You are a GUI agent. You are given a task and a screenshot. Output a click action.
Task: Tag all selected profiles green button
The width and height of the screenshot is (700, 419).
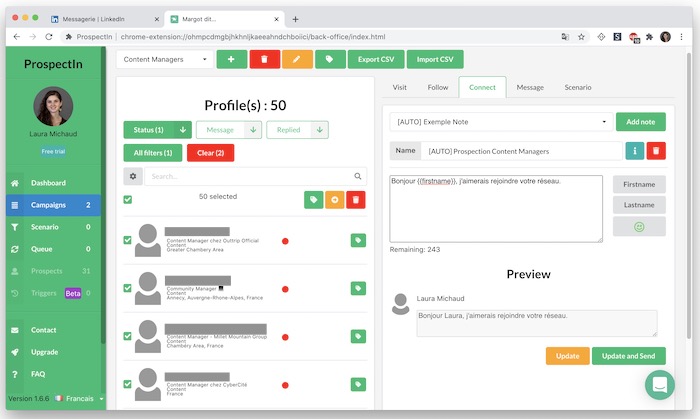314,200
